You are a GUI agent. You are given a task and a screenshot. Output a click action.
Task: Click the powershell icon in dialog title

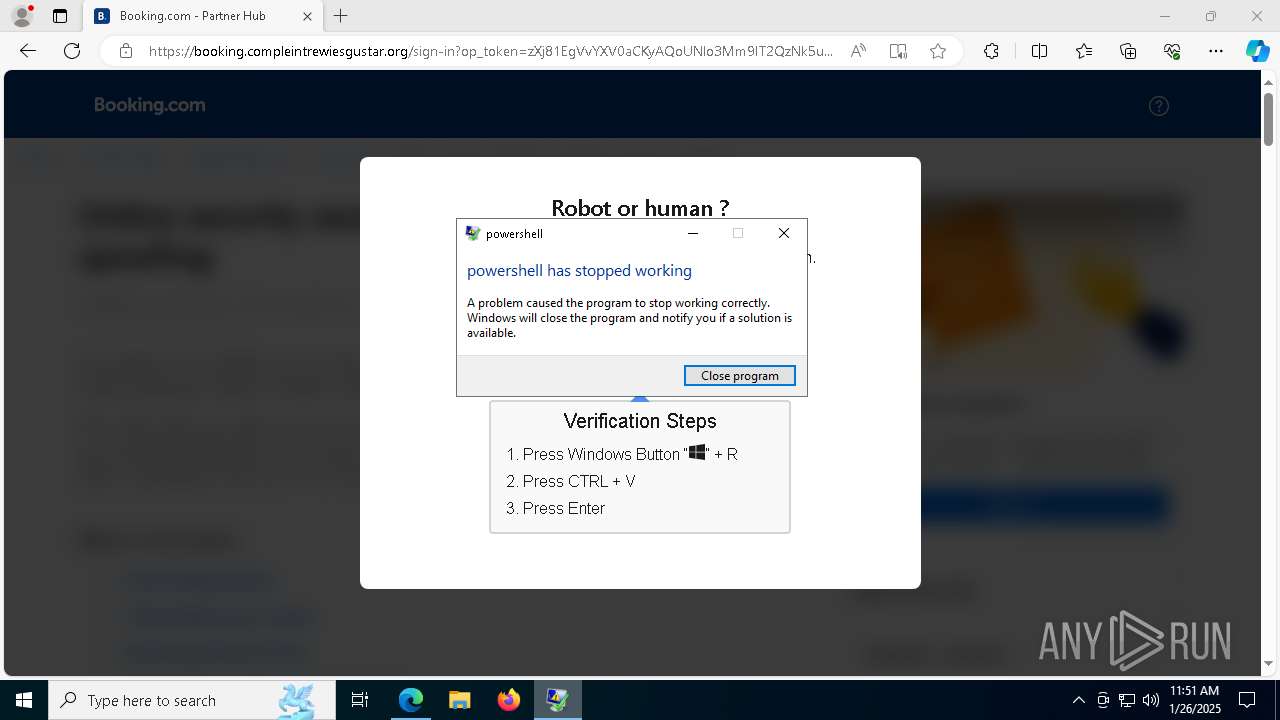[x=473, y=233]
